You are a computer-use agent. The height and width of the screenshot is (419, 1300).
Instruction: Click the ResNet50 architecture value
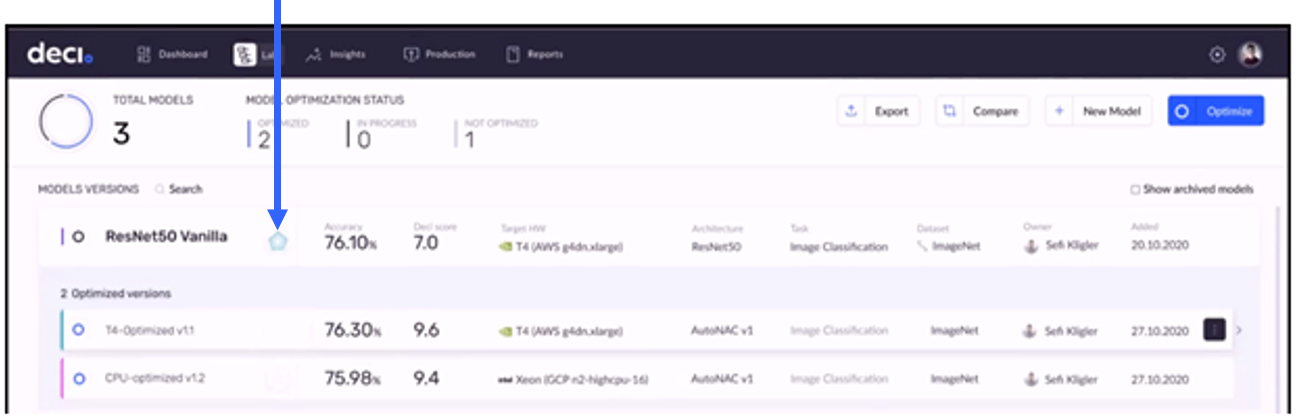pos(716,246)
